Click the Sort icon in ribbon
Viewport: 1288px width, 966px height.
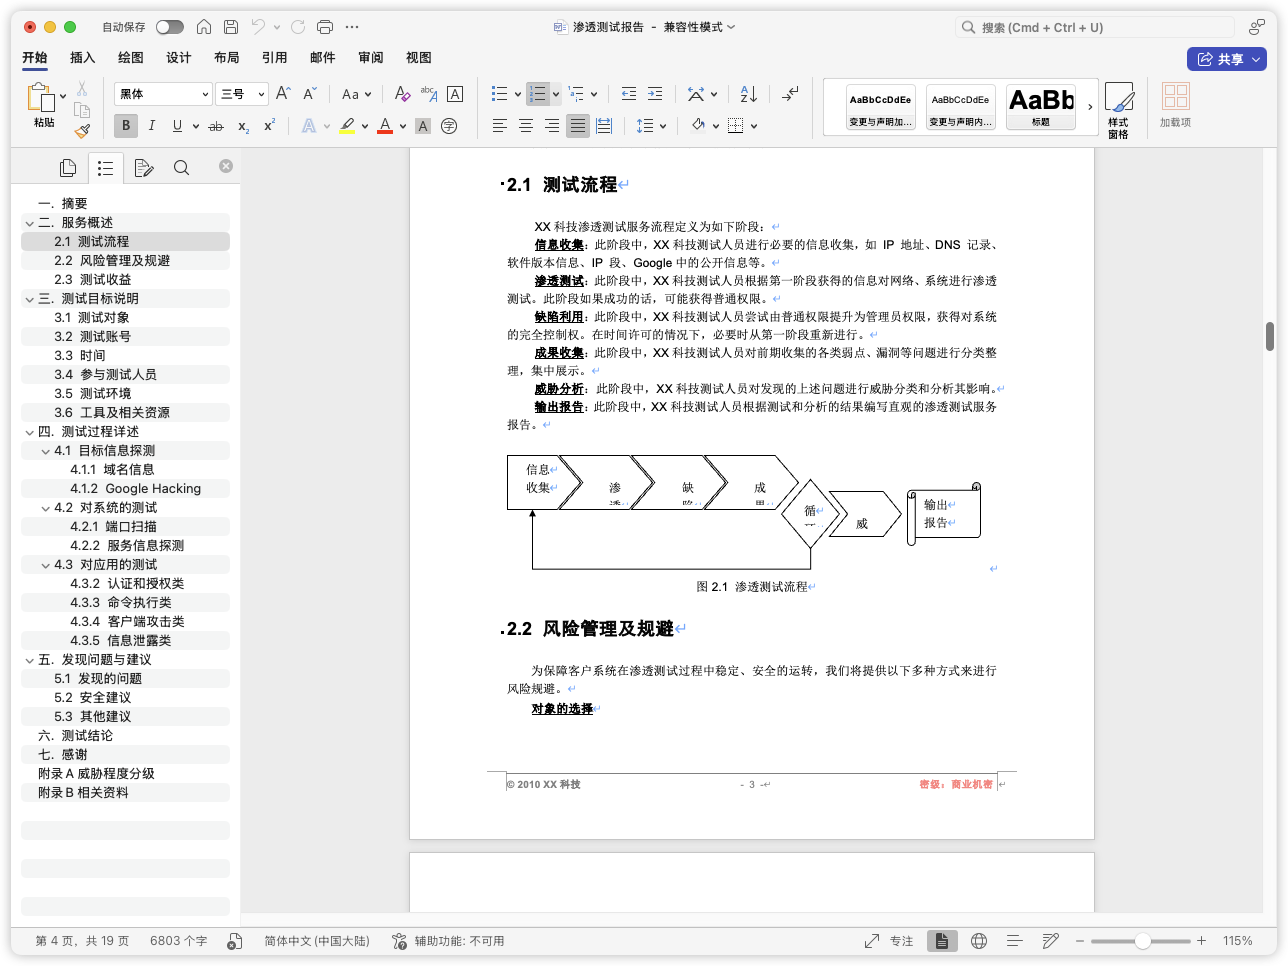(x=749, y=94)
